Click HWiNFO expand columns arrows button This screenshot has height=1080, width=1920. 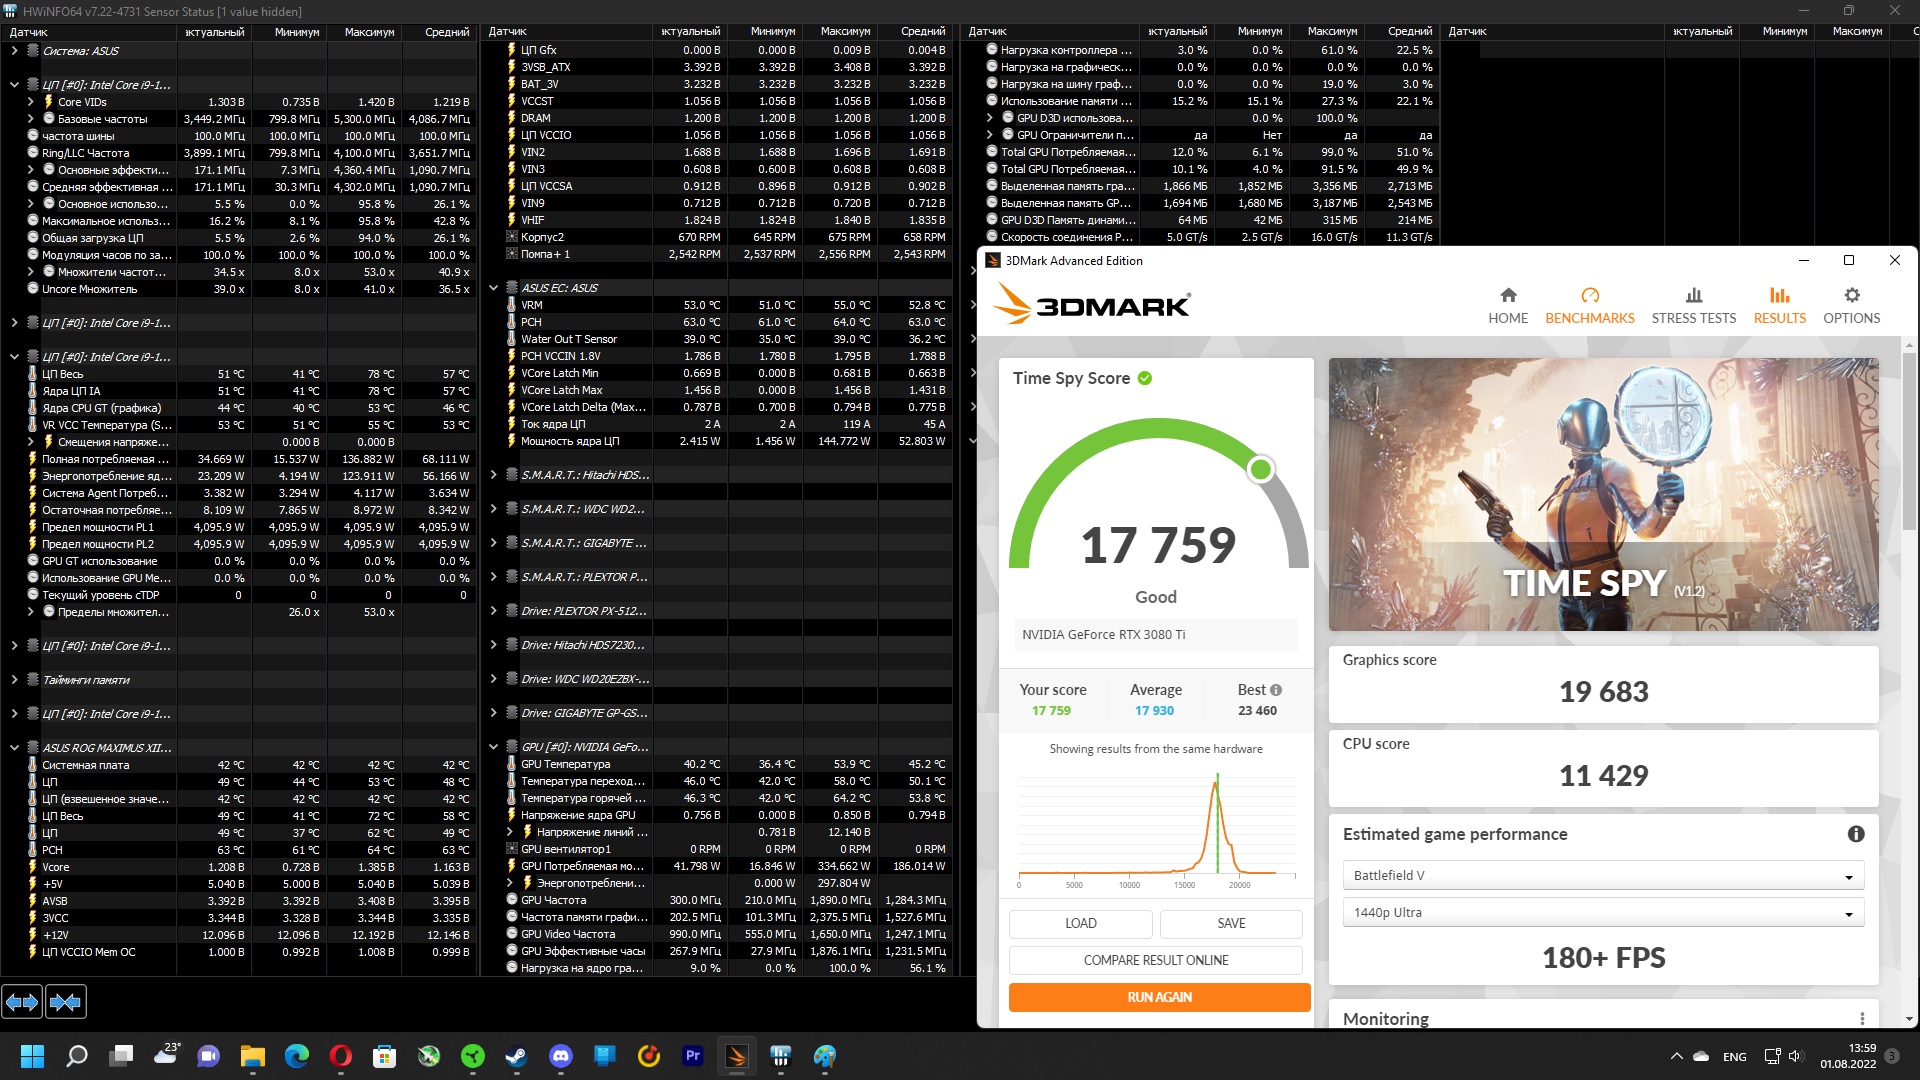pyautogui.click(x=22, y=1001)
